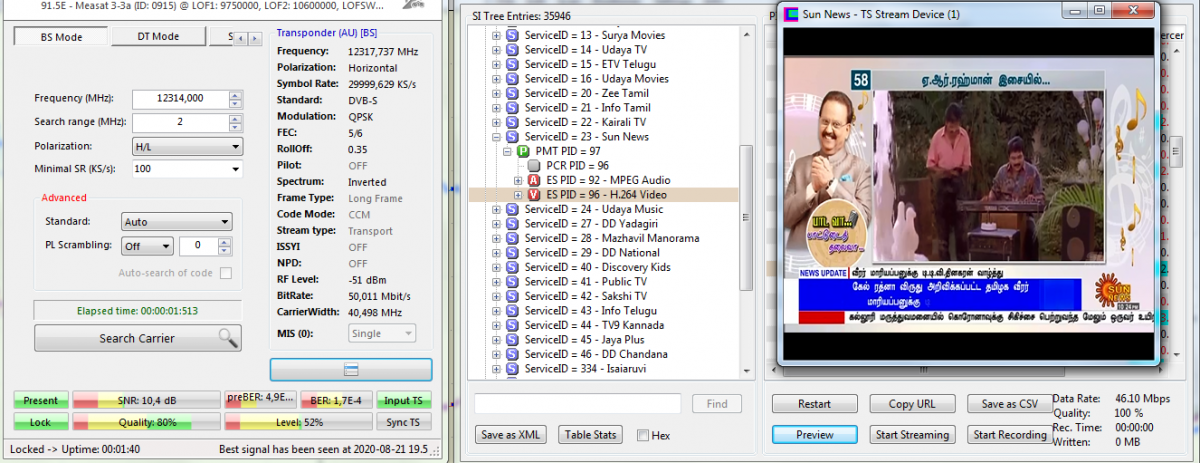Click the Input TS indicator
Viewport: 1200px width, 463px height.
[405, 401]
